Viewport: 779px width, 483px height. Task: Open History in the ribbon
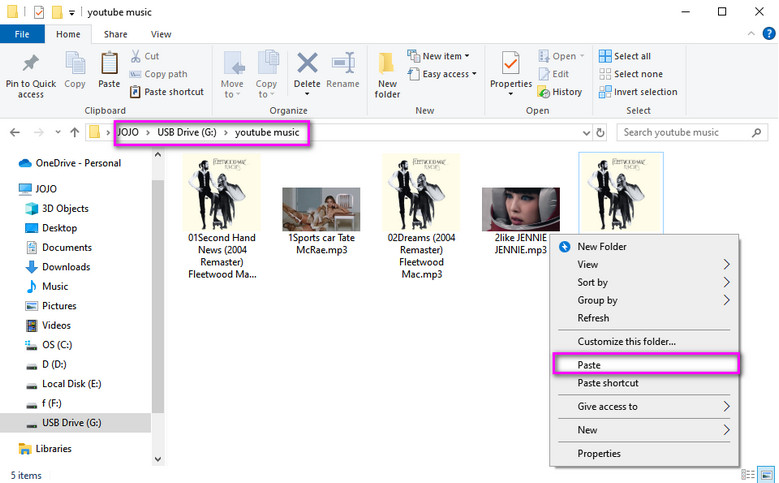click(560, 92)
